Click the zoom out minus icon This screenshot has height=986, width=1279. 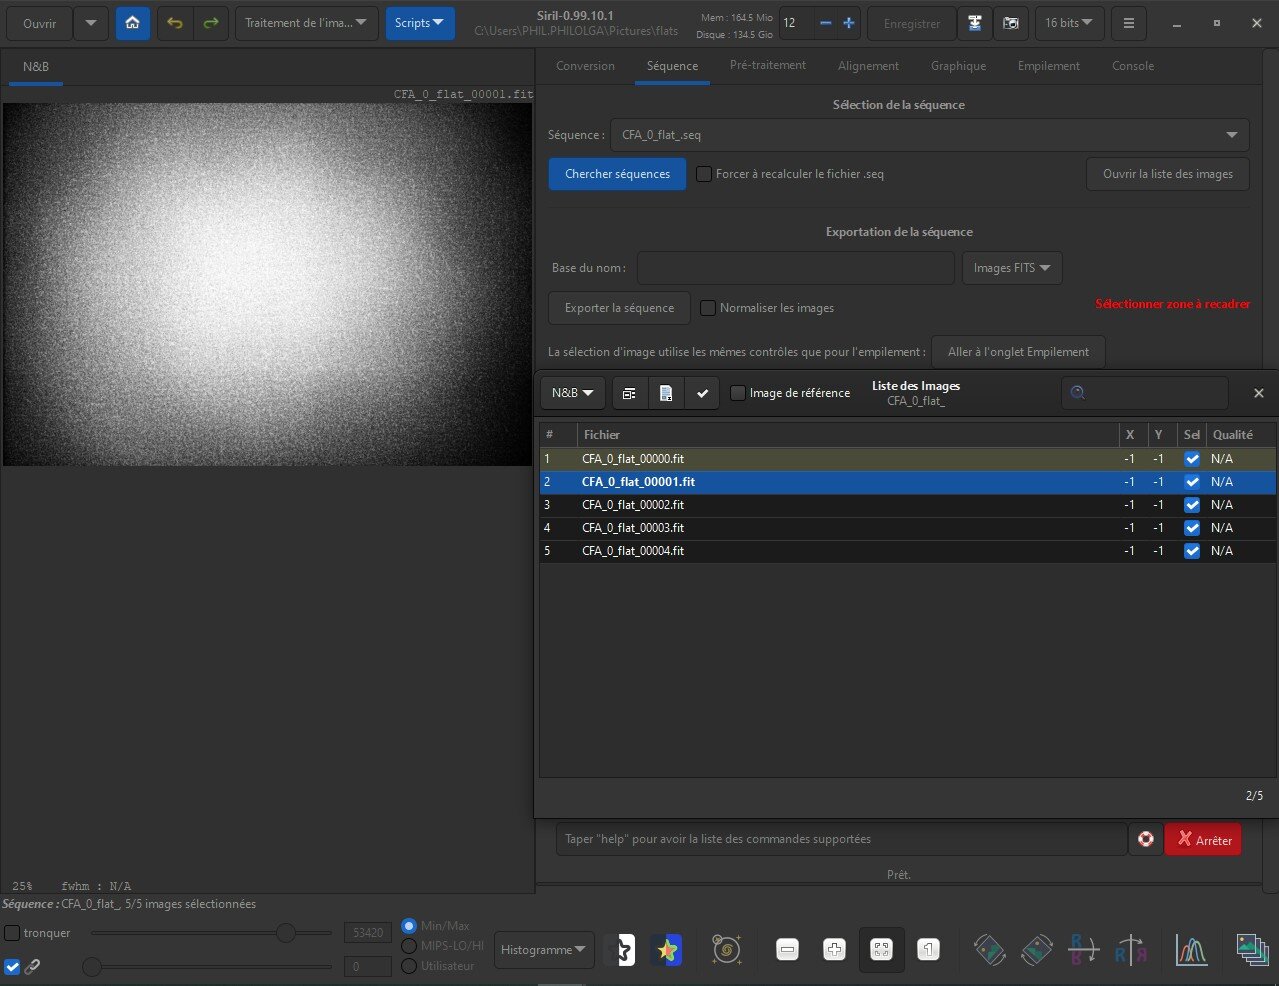[x=788, y=949]
